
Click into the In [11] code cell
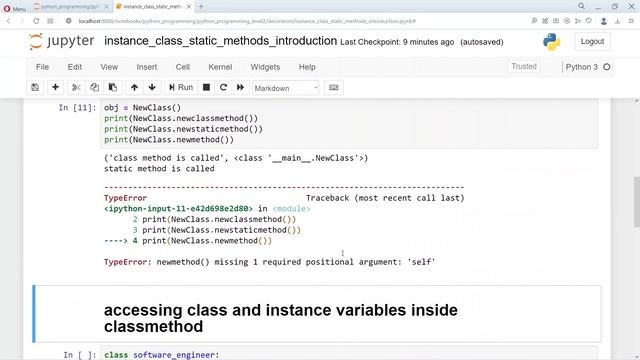pyautogui.click(x=349, y=124)
